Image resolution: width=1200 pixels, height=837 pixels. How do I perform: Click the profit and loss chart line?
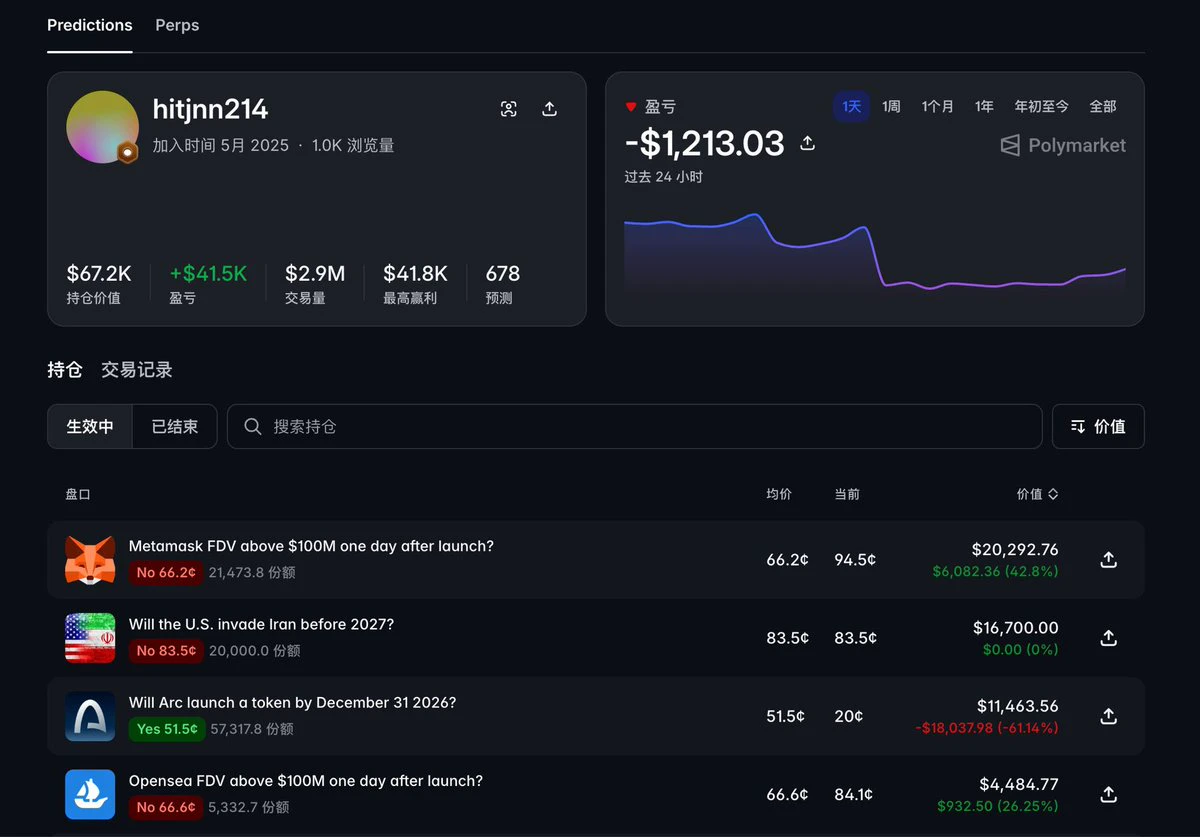(875, 253)
